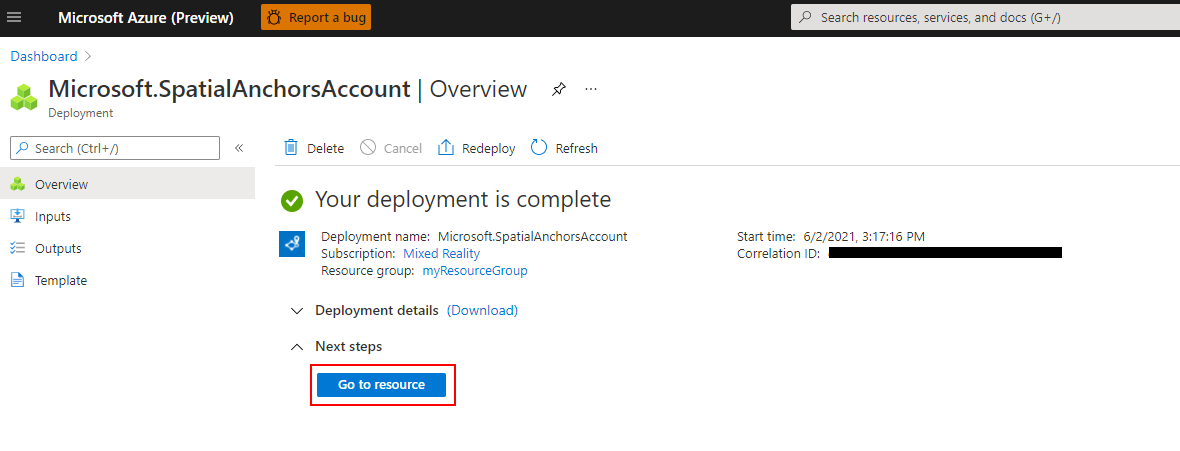The image size is (1180, 451).
Task: Open the hamburger portal menu
Action: [14, 17]
